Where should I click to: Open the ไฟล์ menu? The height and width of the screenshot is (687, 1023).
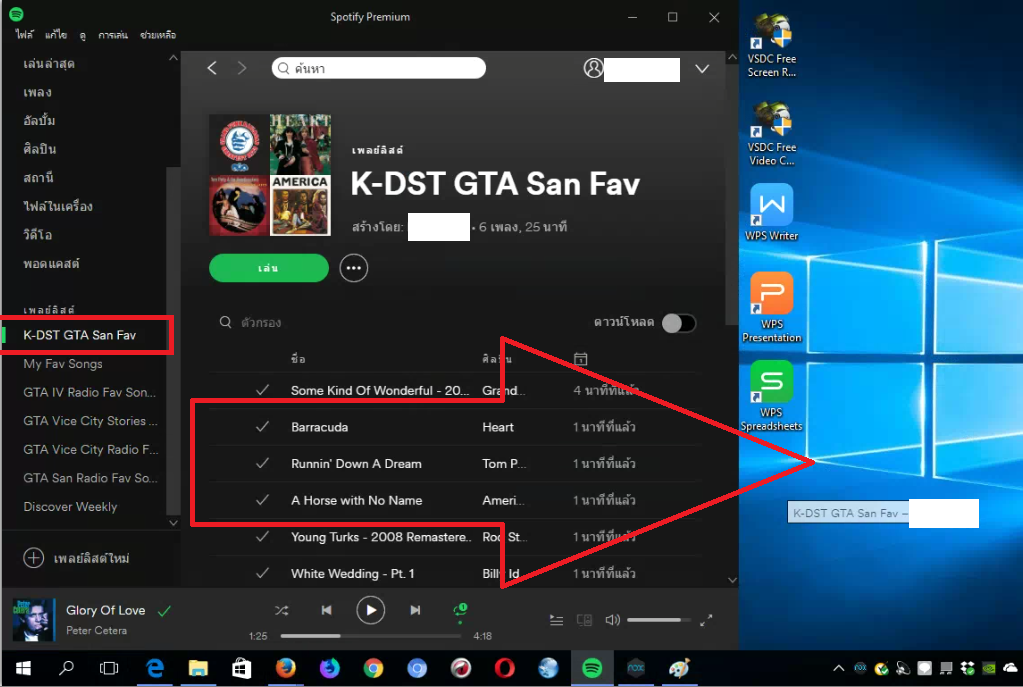[25, 35]
